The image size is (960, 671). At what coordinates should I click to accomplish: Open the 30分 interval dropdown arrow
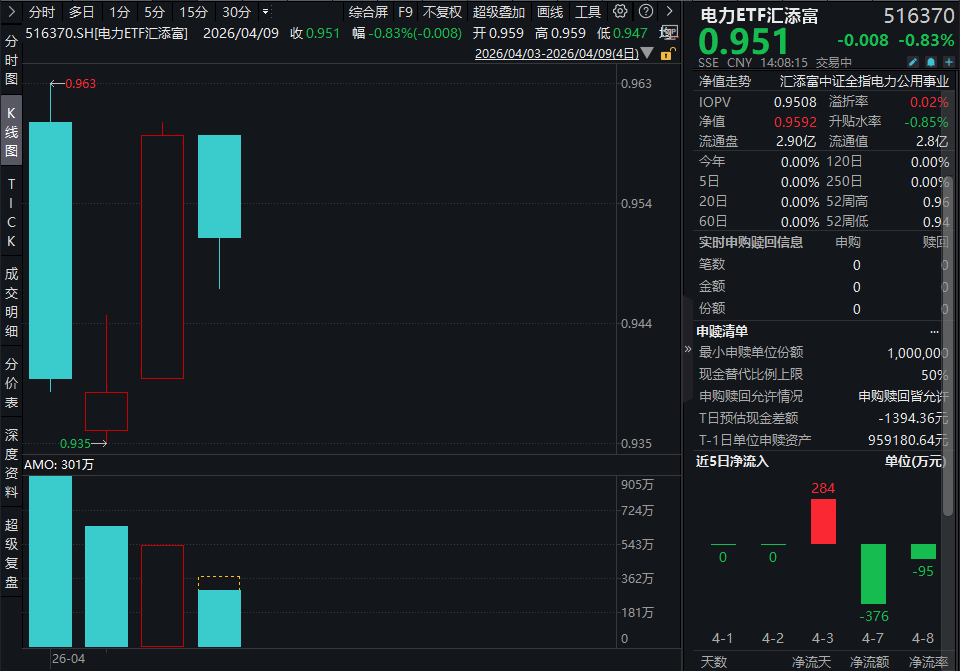(263, 12)
